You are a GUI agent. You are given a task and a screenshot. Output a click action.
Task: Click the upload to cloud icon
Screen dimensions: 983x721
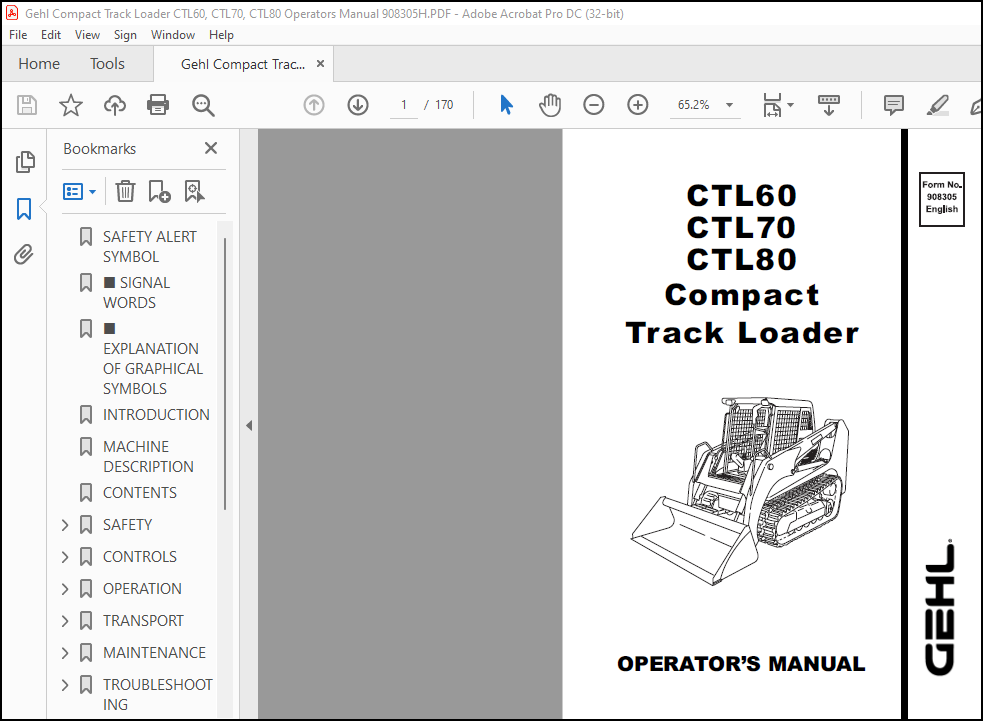point(115,105)
